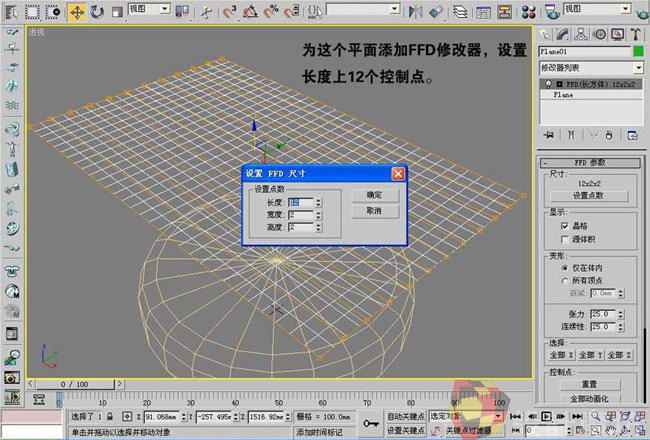Open the Schematic View icon
The width and height of the screenshot is (650, 440).
[504, 12]
